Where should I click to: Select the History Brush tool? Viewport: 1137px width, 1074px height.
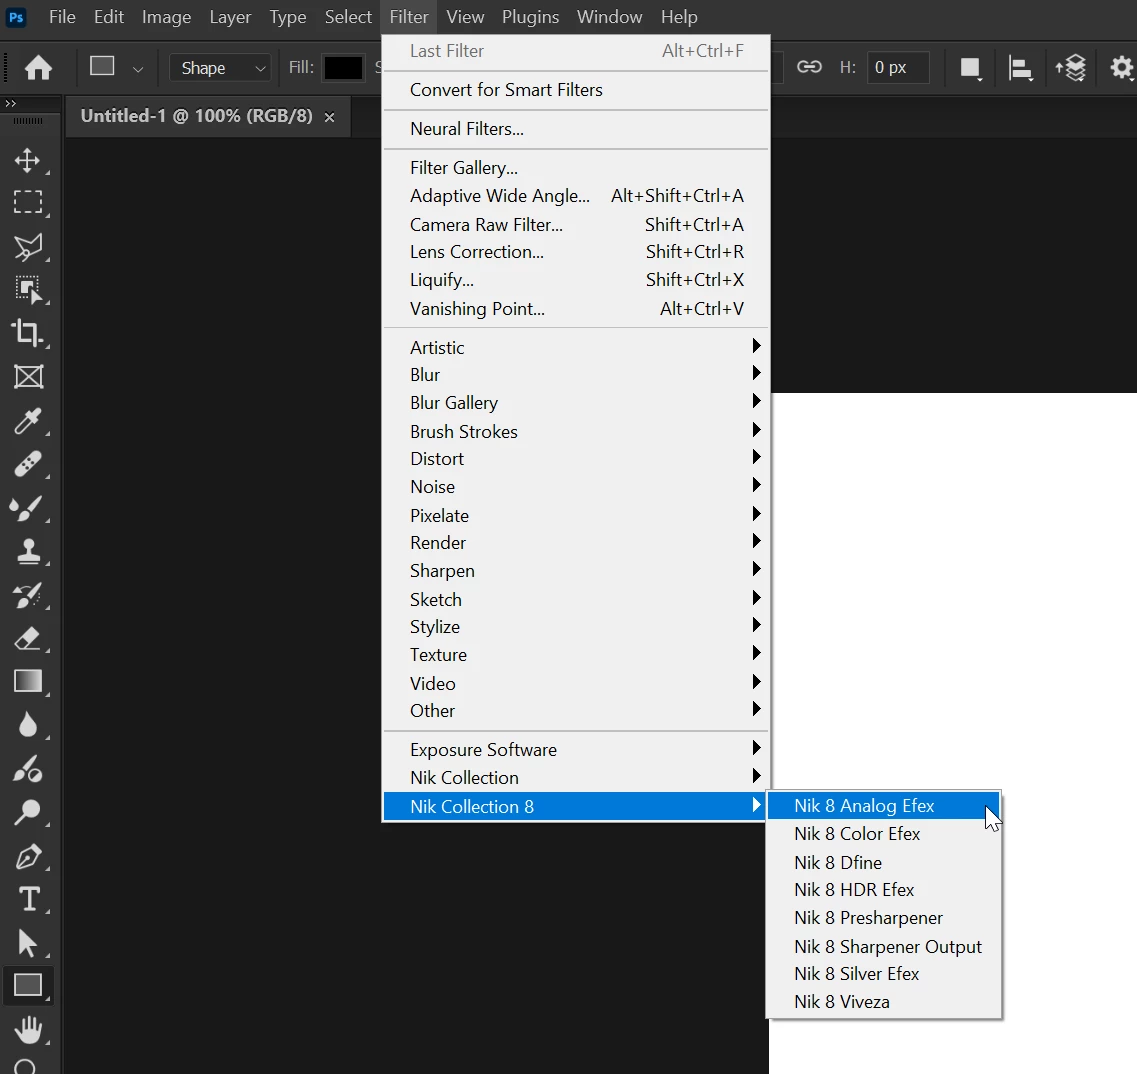point(28,596)
